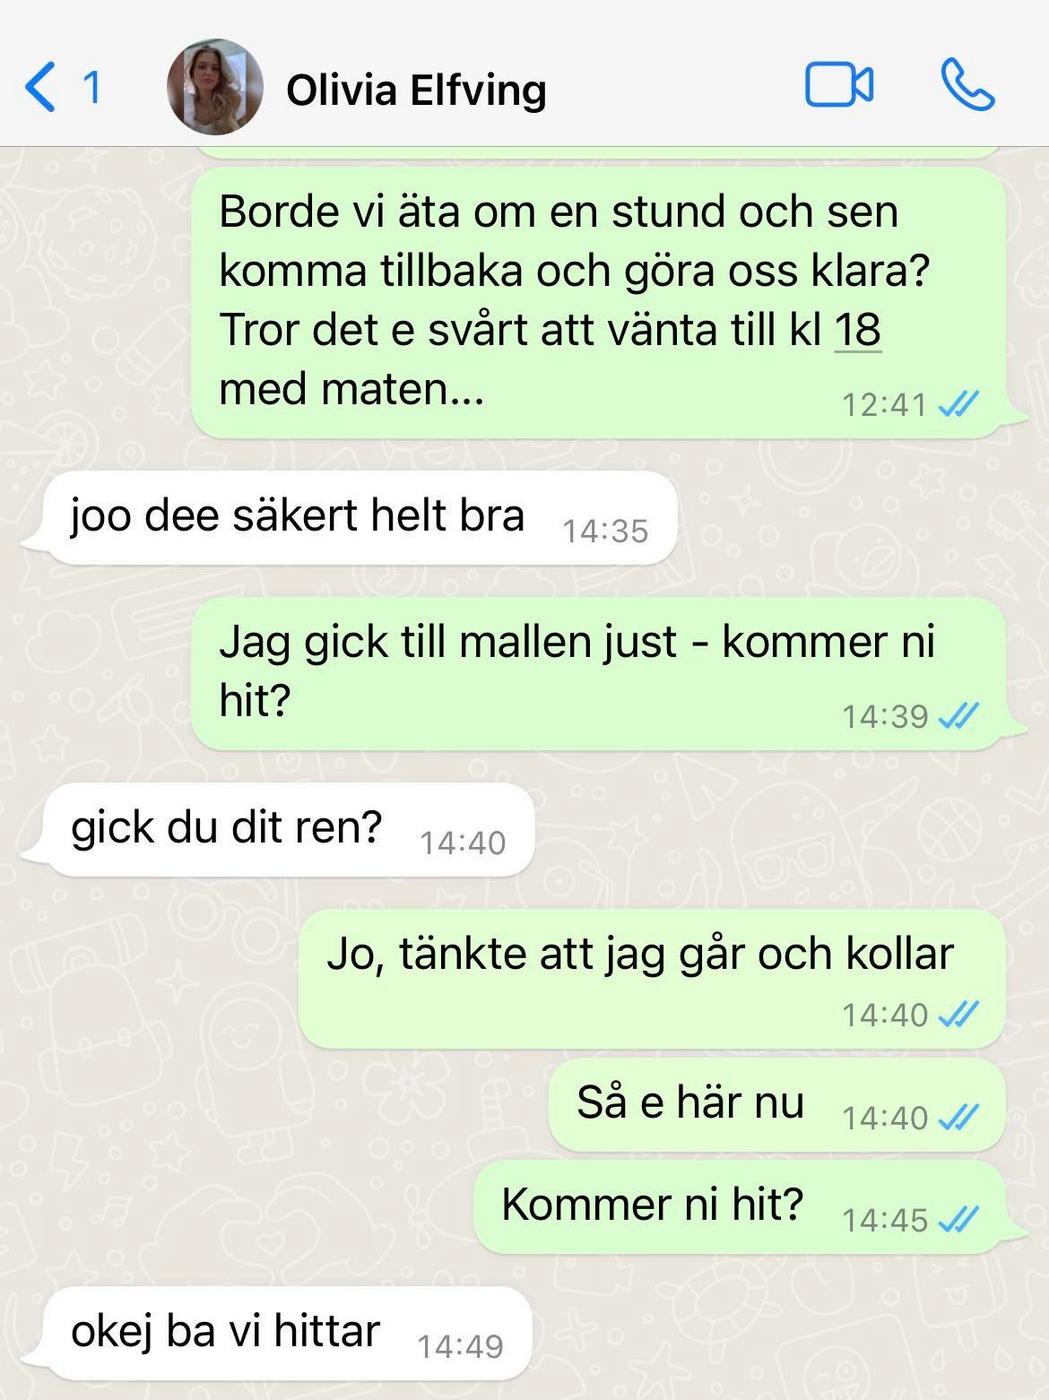Select the 'Borde vi äta om en stund' message
Viewport: 1049px width, 1400px height.
pos(598,301)
